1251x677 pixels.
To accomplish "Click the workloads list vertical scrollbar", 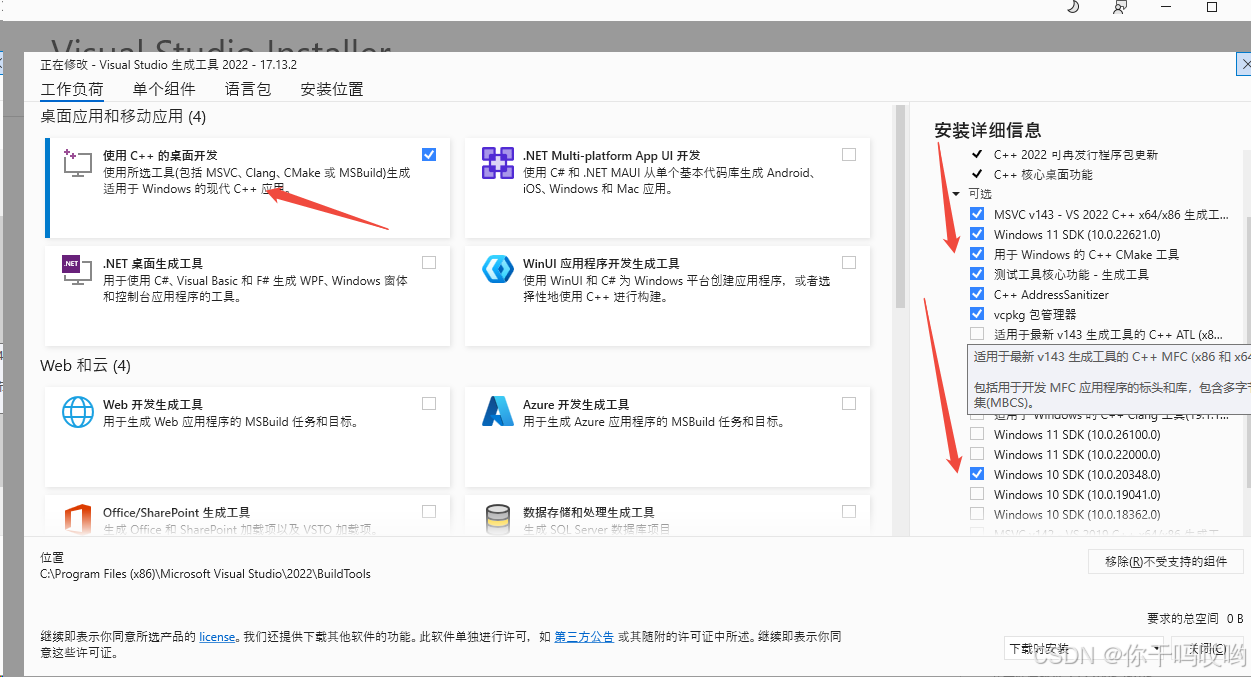I will click(x=900, y=205).
